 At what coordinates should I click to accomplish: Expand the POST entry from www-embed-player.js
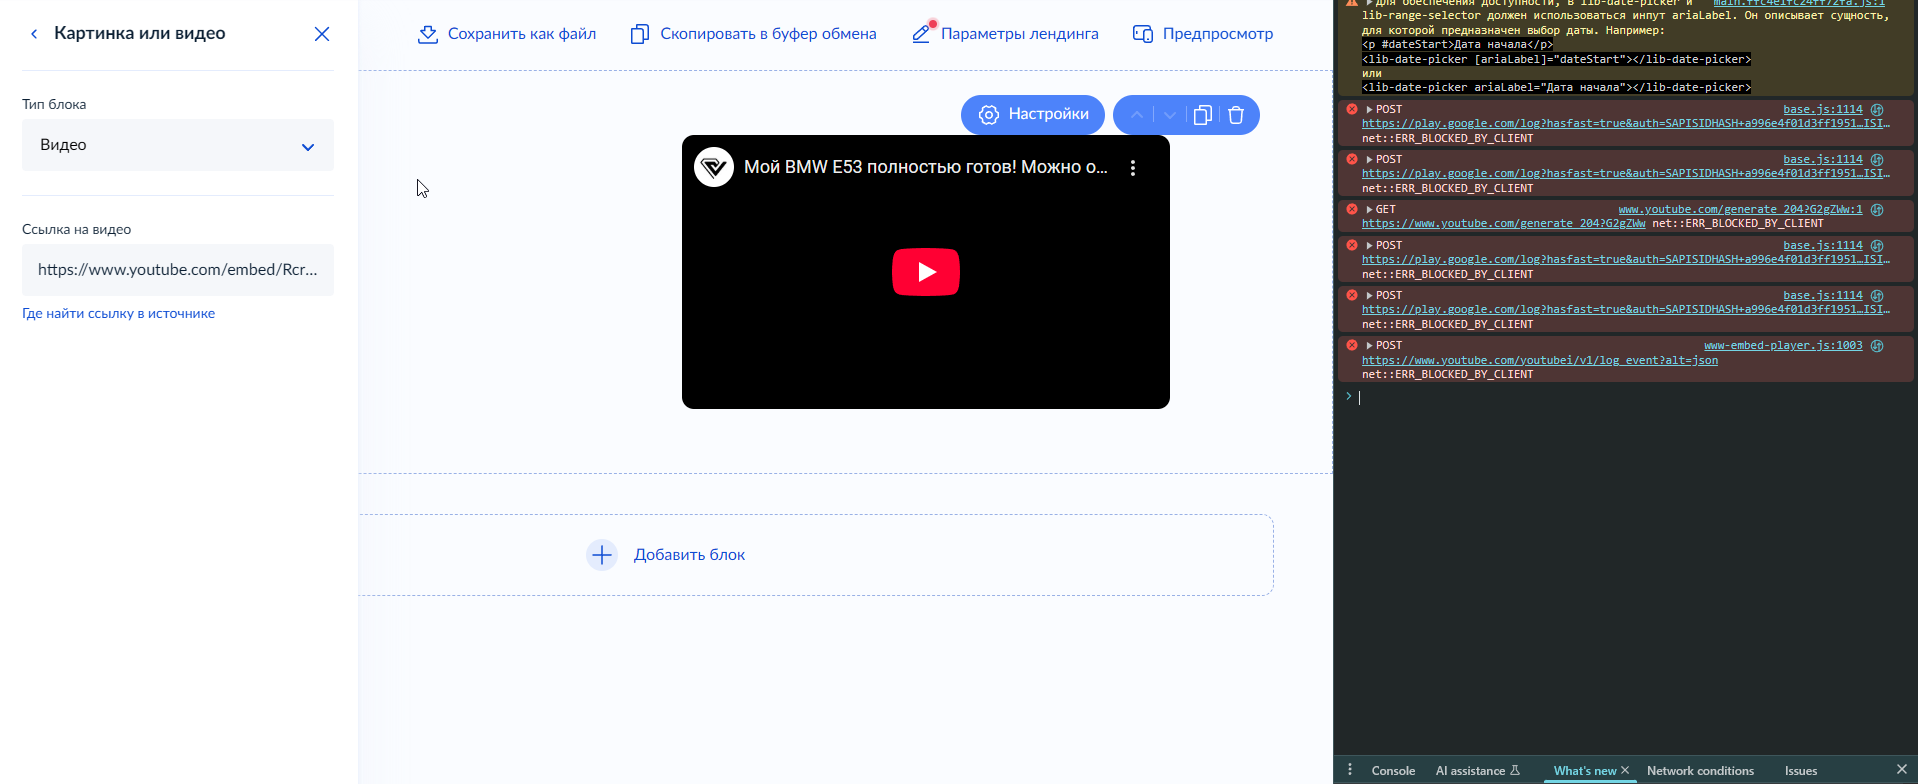click(x=1369, y=346)
